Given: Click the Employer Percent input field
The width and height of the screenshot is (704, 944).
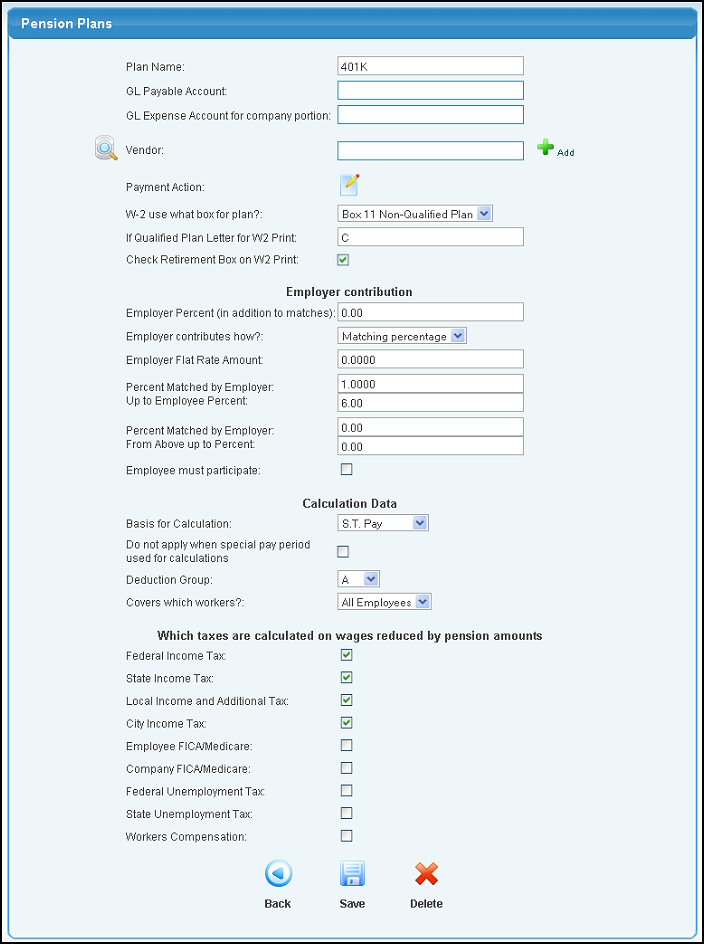Looking at the screenshot, I should pos(431,312).
